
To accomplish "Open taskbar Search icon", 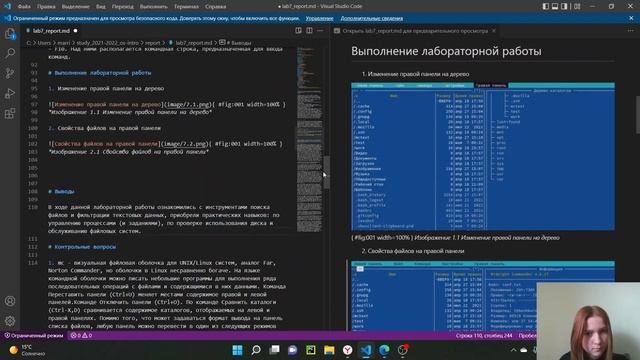I will [256, 350].
